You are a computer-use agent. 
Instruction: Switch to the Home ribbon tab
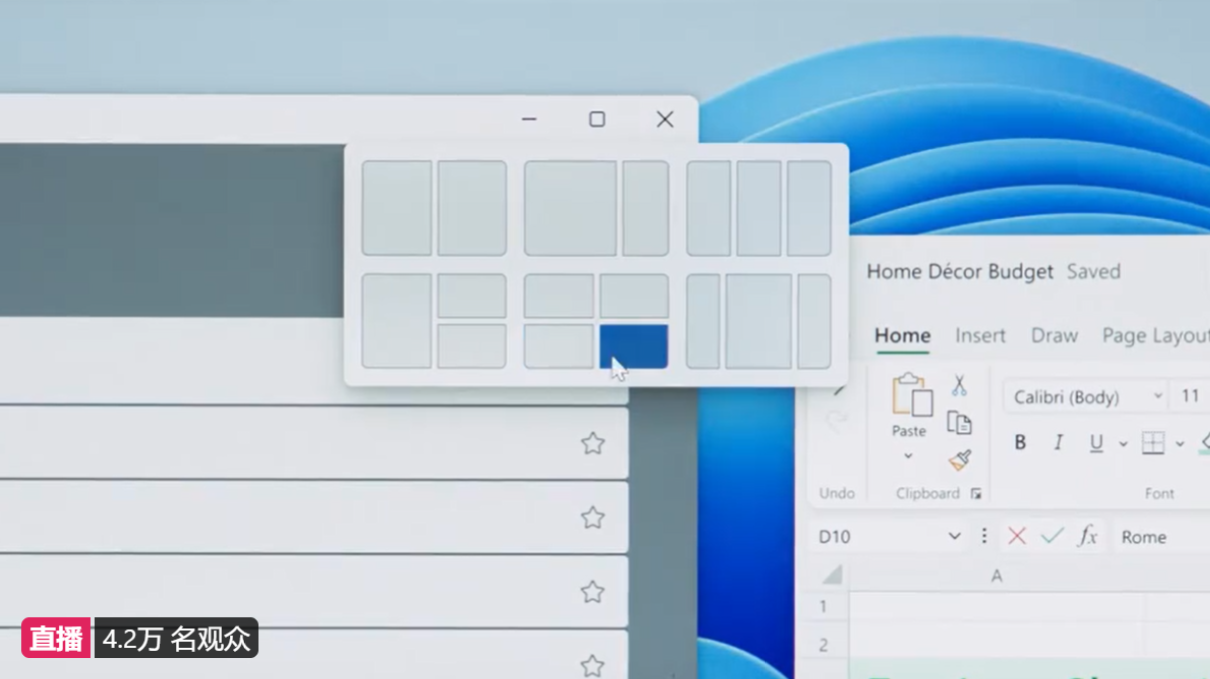903,336
